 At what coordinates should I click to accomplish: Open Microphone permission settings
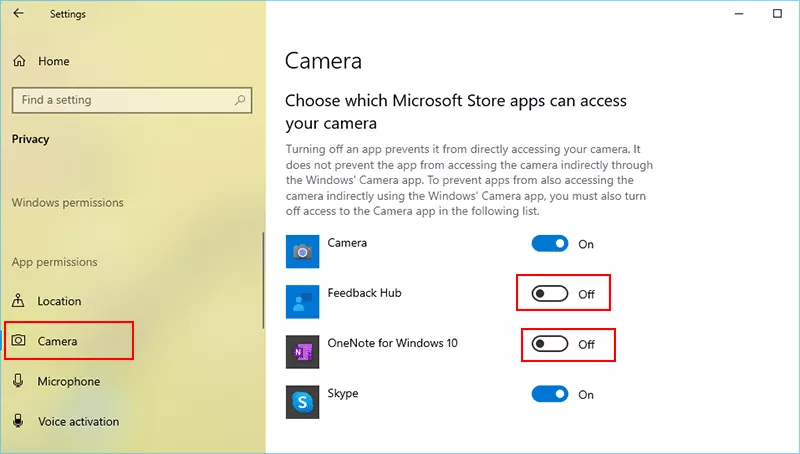click(x=68, y=381)
